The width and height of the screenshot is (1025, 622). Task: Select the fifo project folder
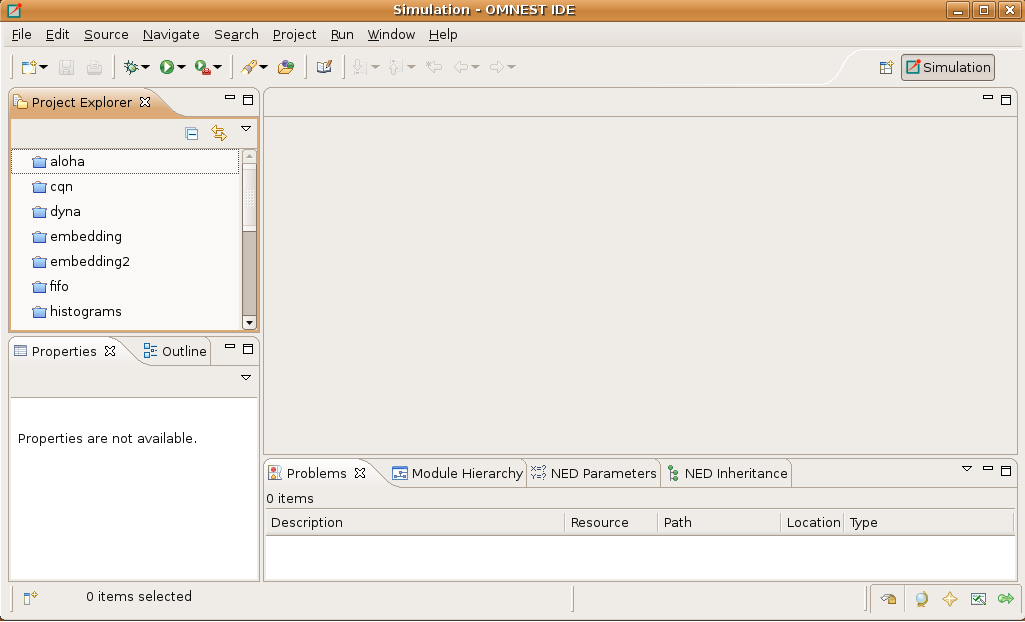click(125, 286)
